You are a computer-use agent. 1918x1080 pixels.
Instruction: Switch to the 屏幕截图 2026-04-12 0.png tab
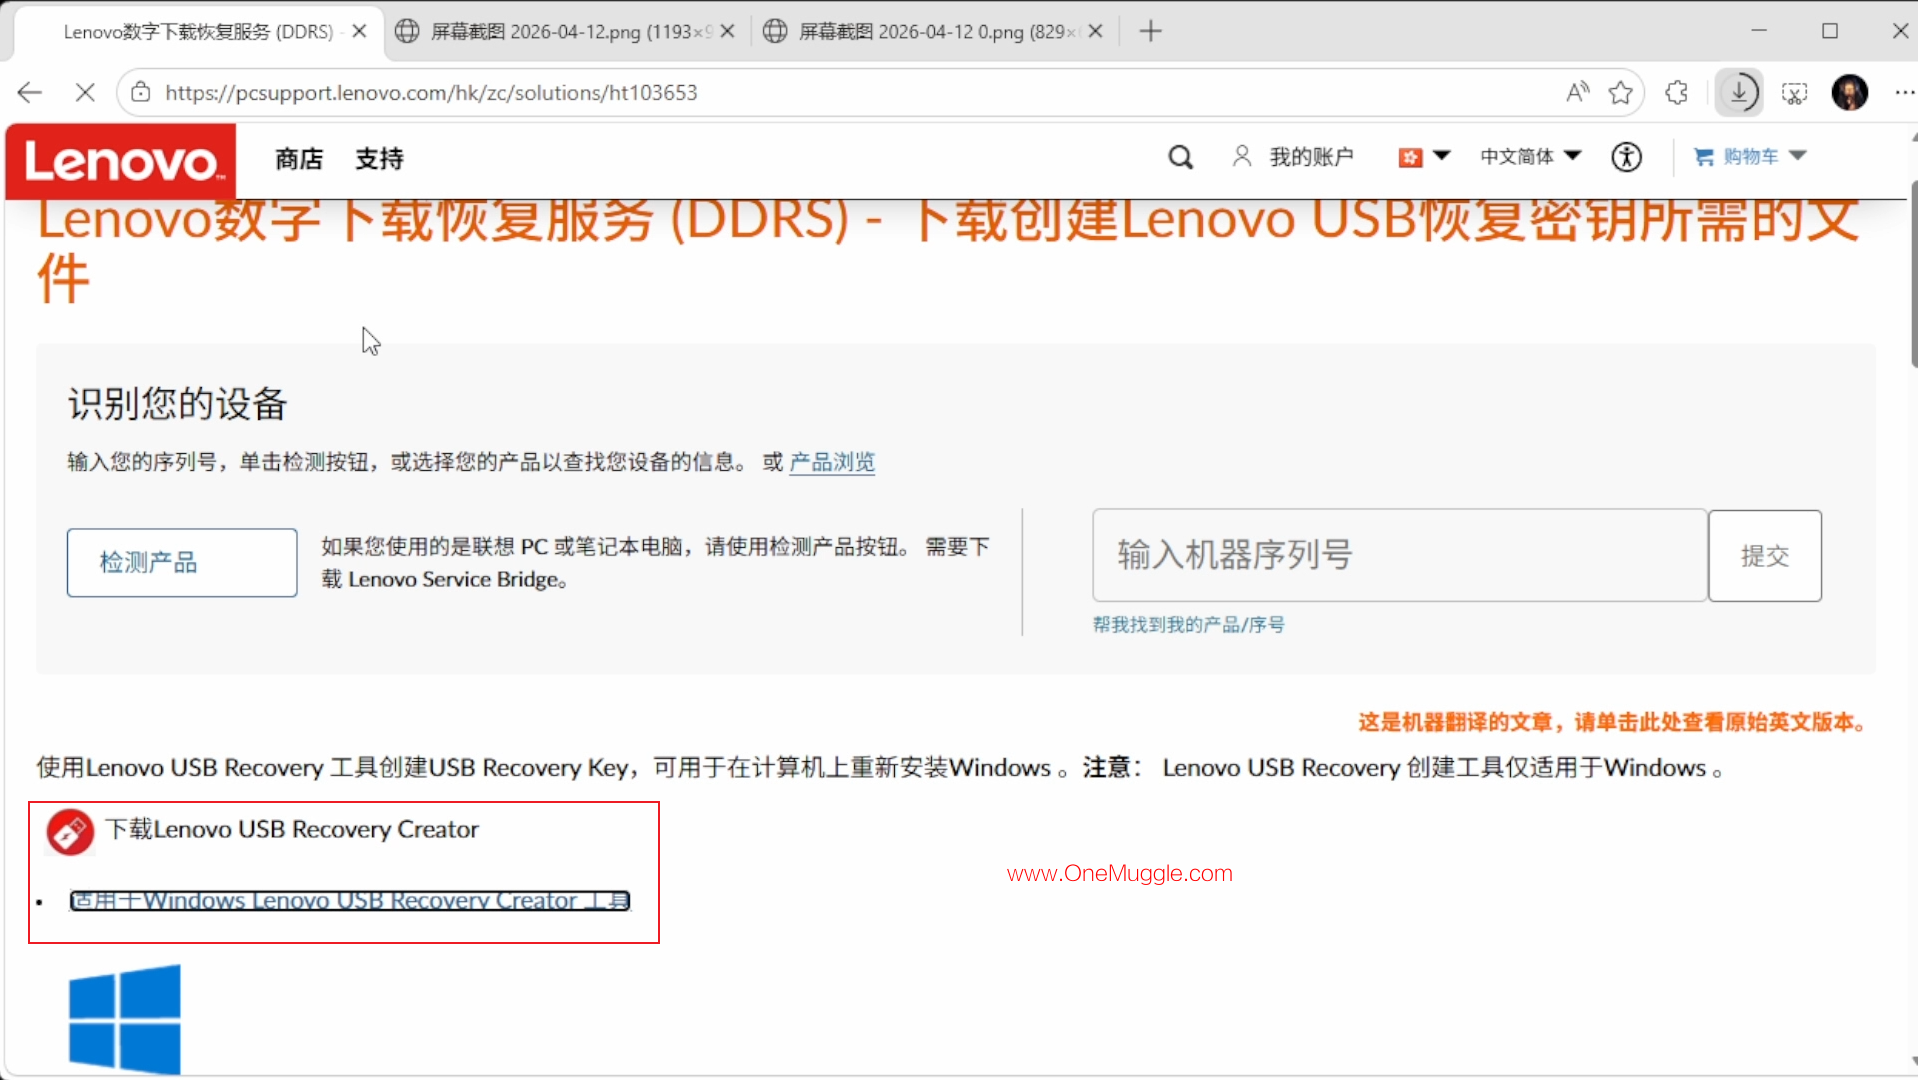pos(933,32)
